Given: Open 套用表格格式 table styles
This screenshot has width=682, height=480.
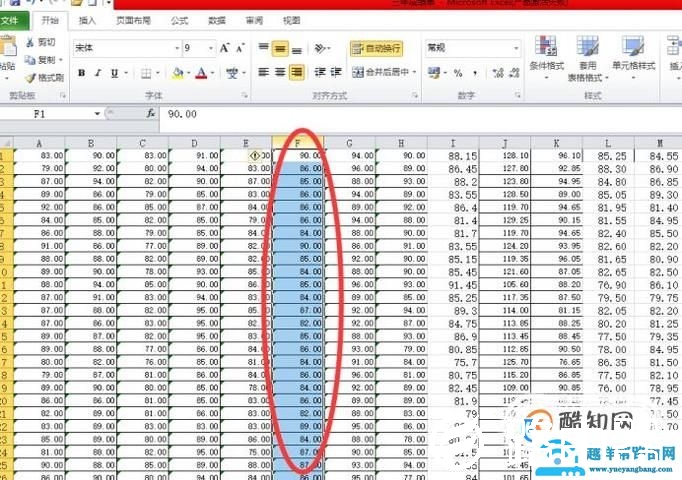Looking at the screenshot, I should [x=588, y=59].
